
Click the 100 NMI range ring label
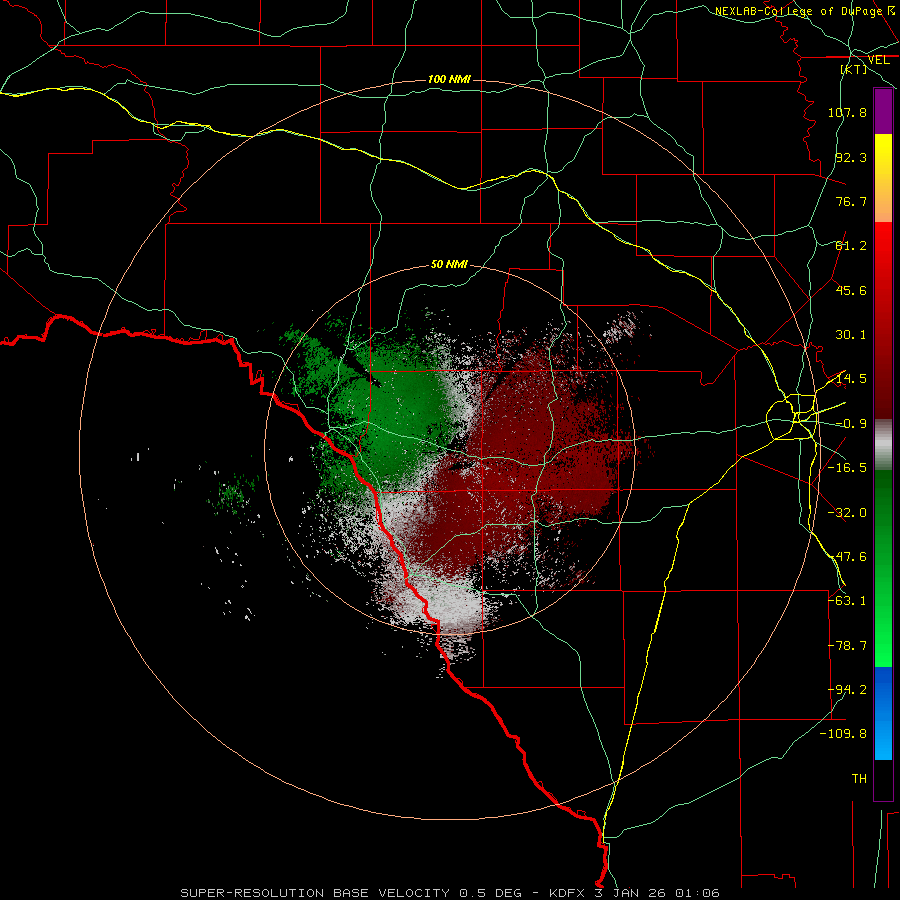(449, 79)
